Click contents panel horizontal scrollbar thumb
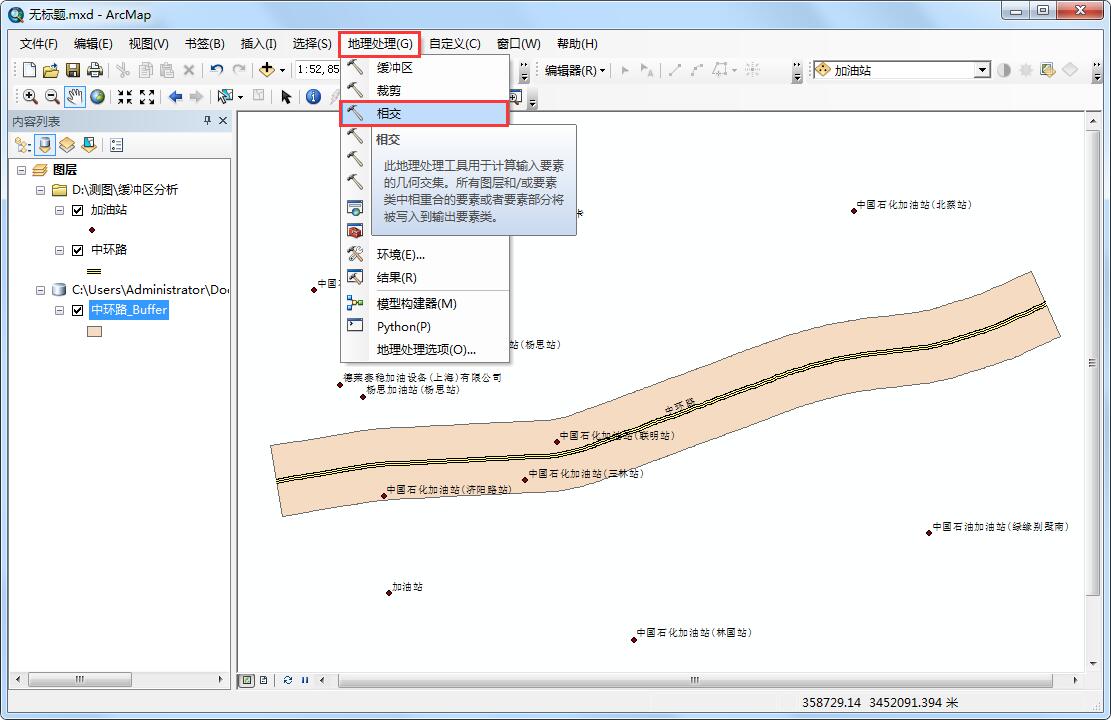This screenshot has height=720, width=1111. (79, 679)
